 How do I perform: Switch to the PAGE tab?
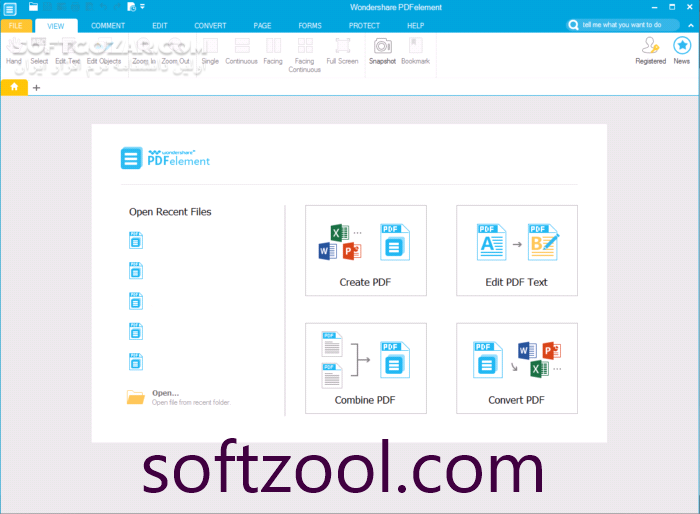coord(262,26)
